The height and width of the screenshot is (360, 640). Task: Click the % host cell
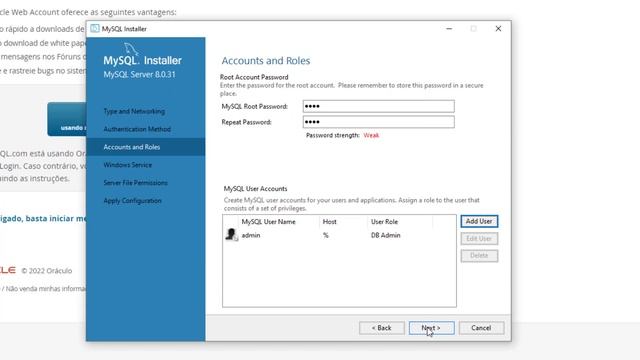[x=326, y=236]
